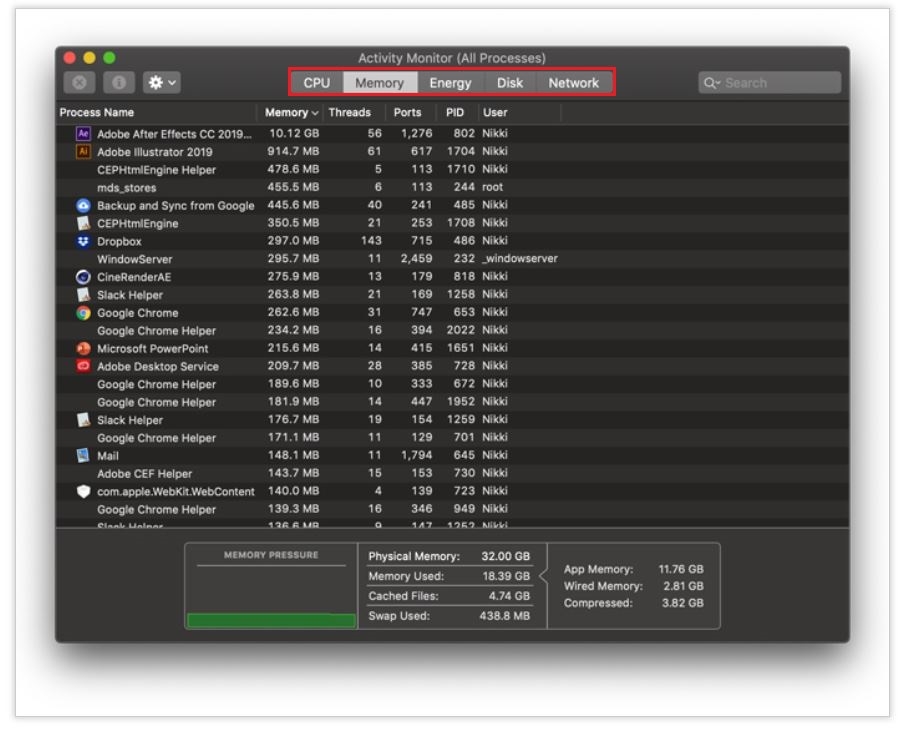Click the Adobe Illustrator 2019 icon

(x=83, y=151)
